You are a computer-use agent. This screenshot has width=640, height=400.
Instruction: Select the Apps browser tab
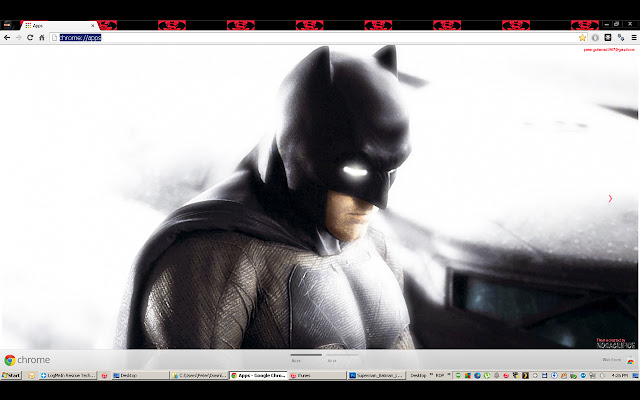tap(59, 26)
